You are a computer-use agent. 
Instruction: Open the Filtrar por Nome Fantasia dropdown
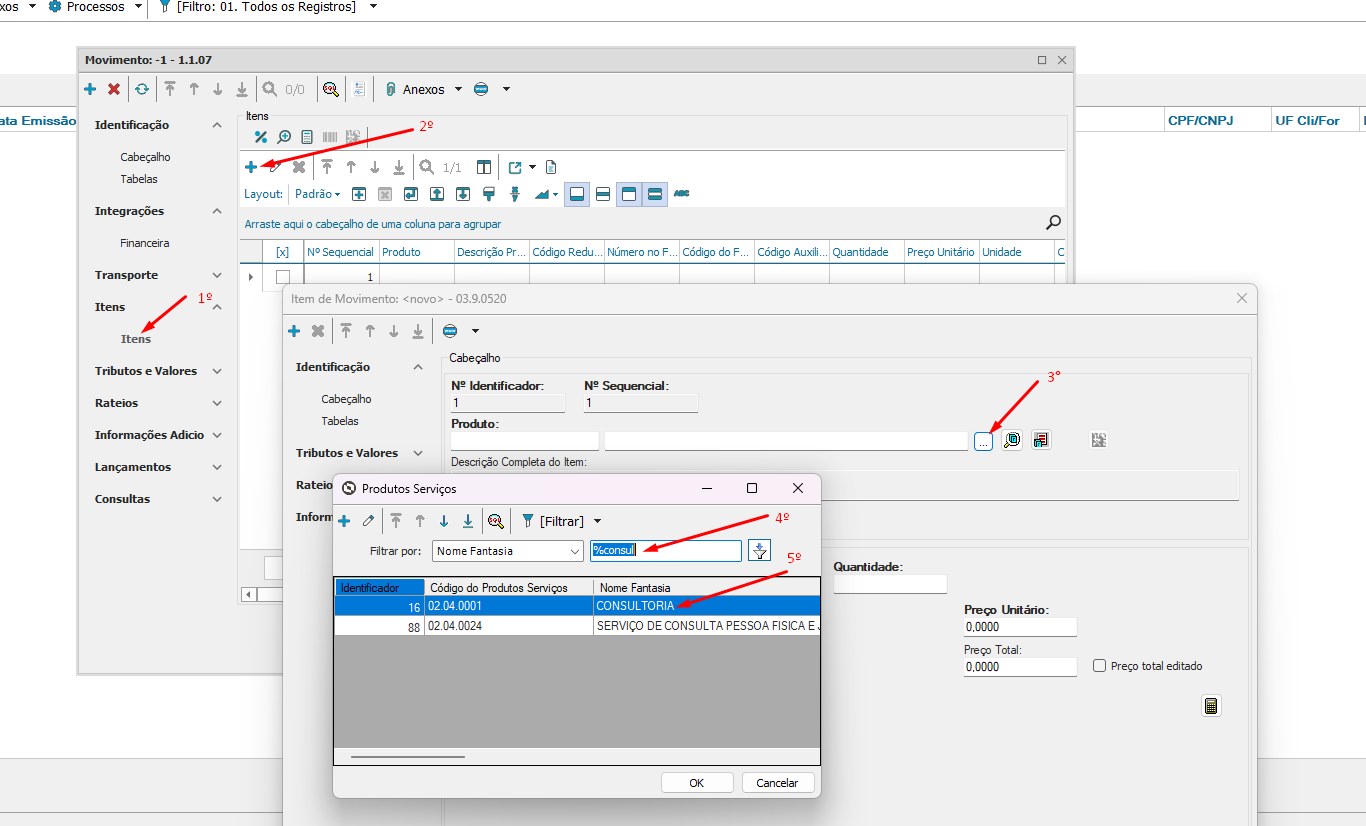point(574,551)
